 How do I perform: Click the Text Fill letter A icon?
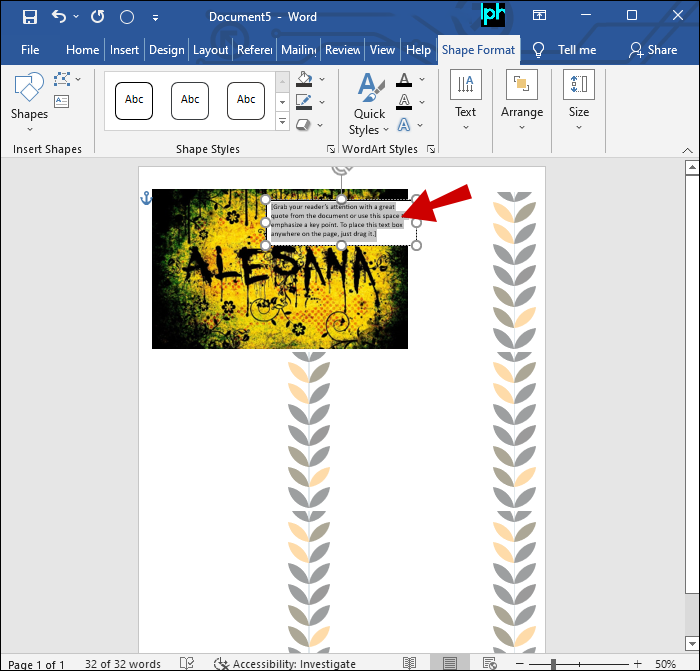pos(404,79)
